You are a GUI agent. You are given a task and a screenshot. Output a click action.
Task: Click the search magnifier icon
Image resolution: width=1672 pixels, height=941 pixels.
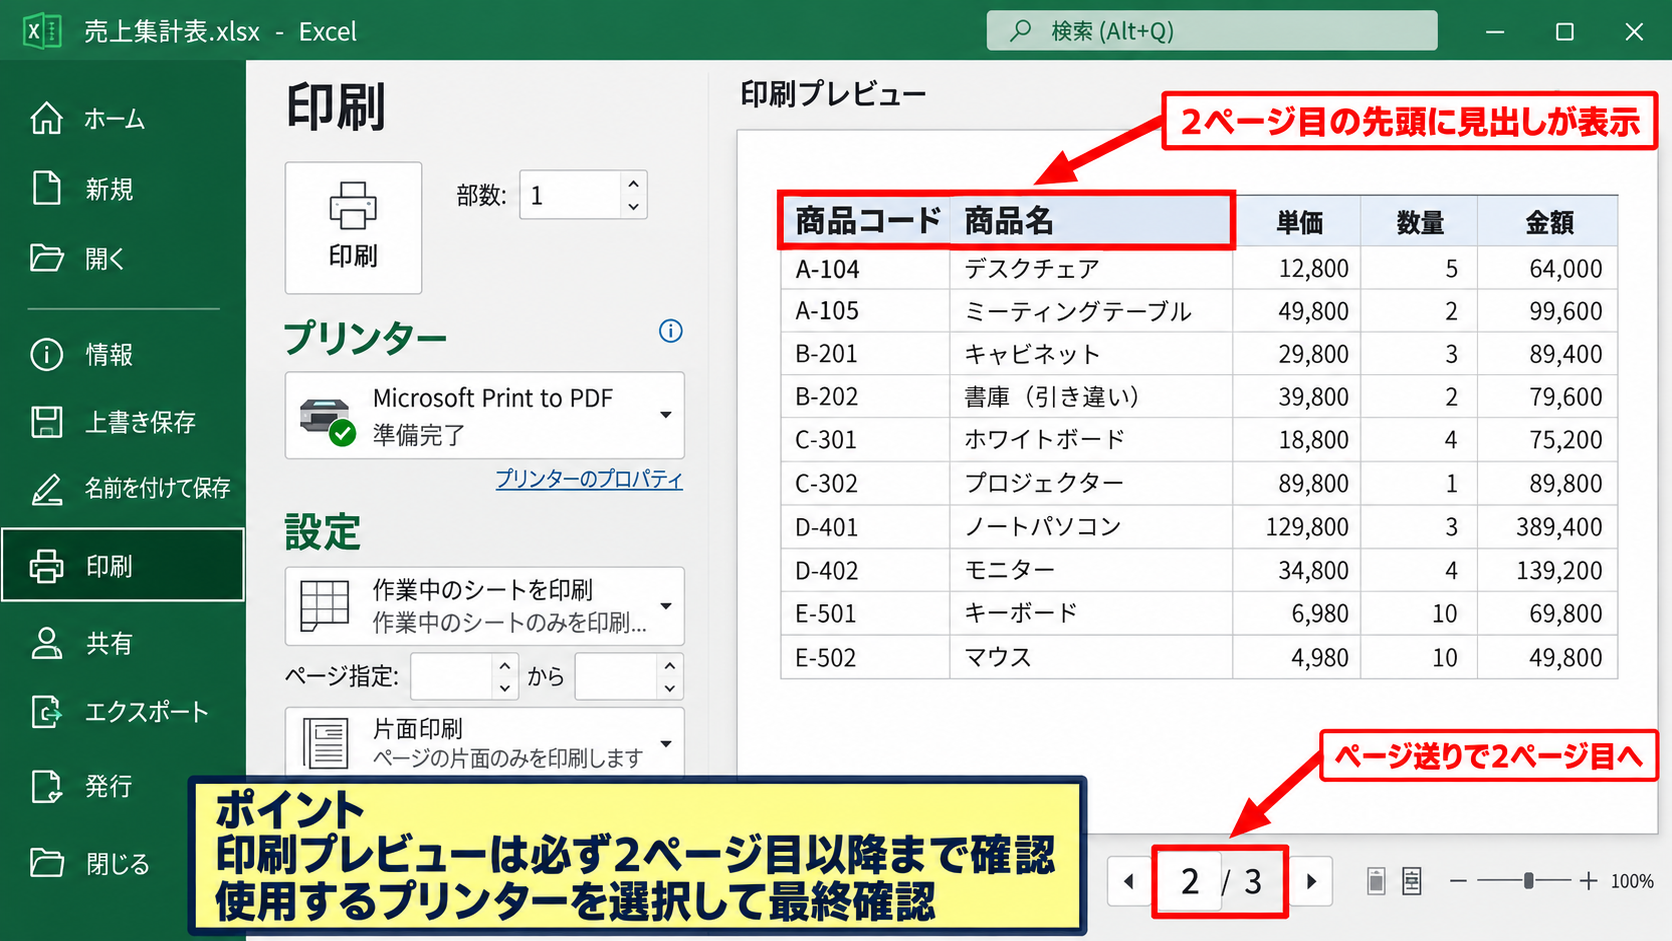tap(1020, 31)
